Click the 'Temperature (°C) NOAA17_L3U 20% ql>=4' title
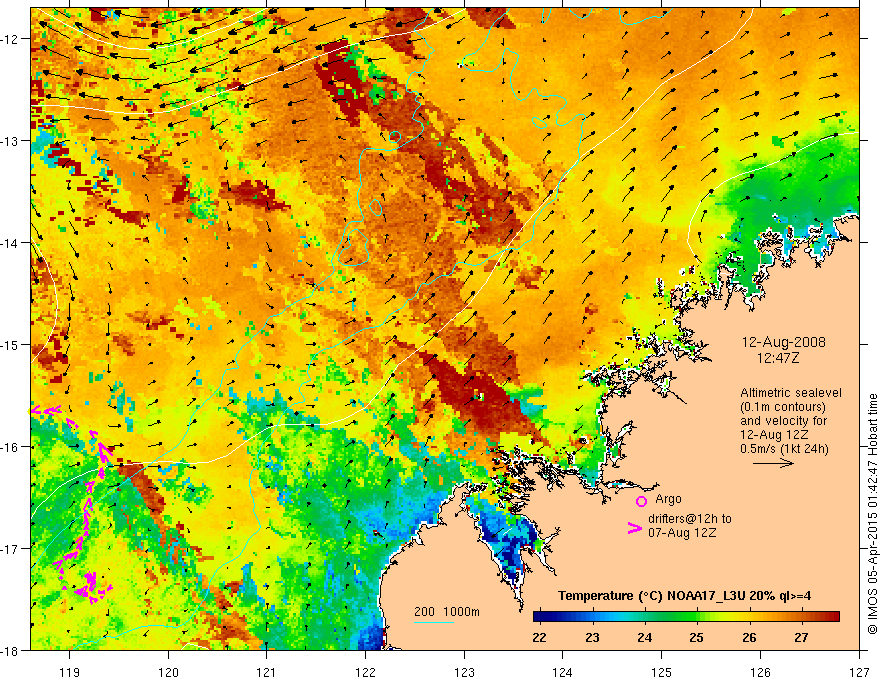880x680 pixels. tap(684, 596)
